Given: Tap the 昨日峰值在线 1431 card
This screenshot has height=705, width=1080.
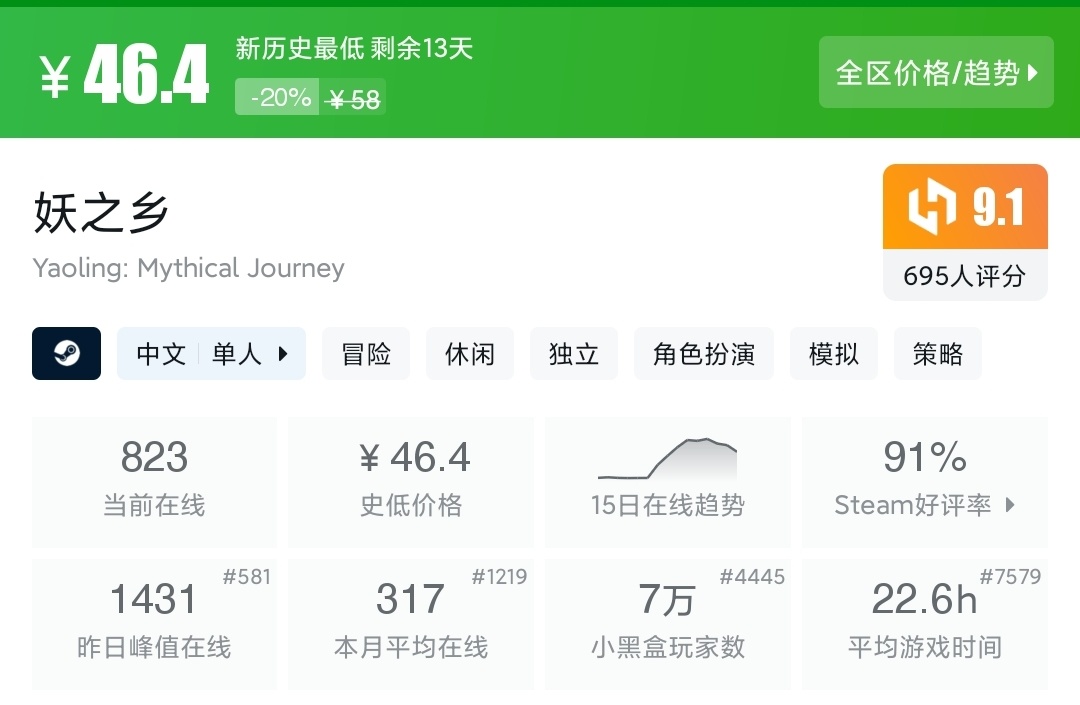Looking at the screenshot, I should [x=154, y=623].
